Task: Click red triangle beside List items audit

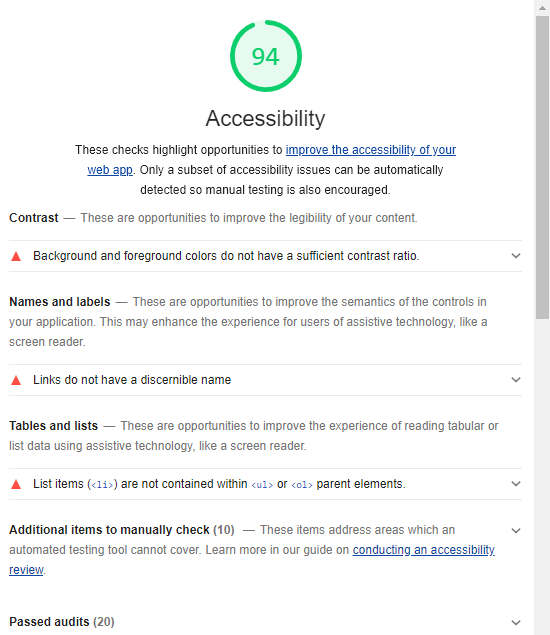Action: coord(16,484)
